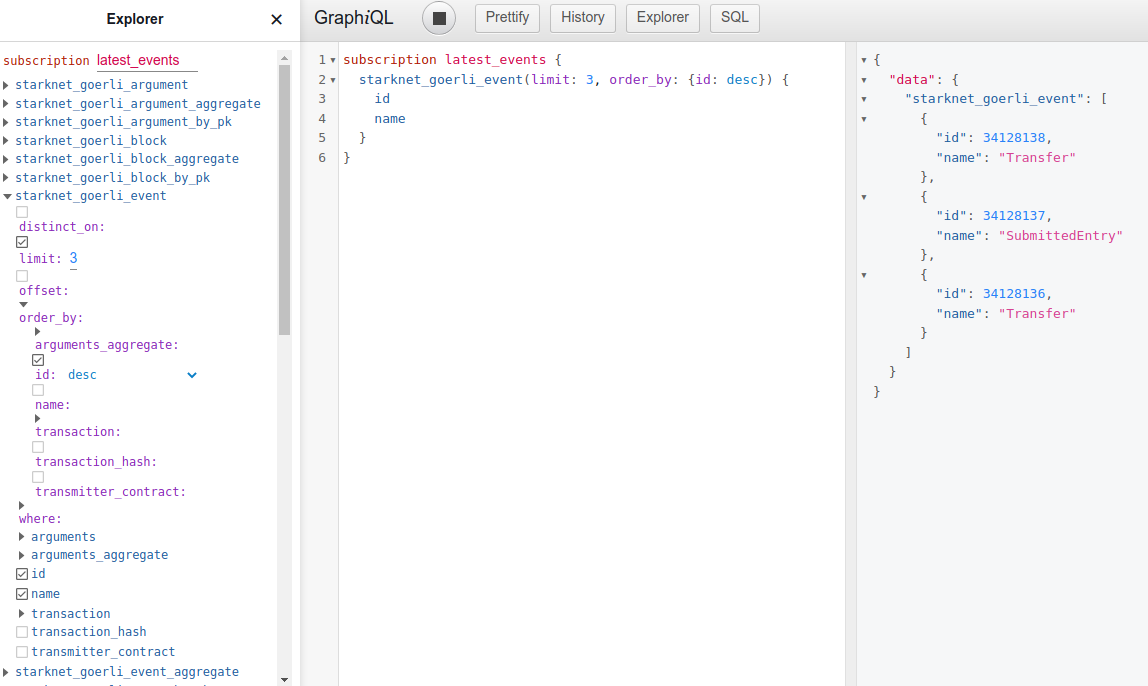Collapse the "starknet_goerli_event" array in results

[864, 99]
